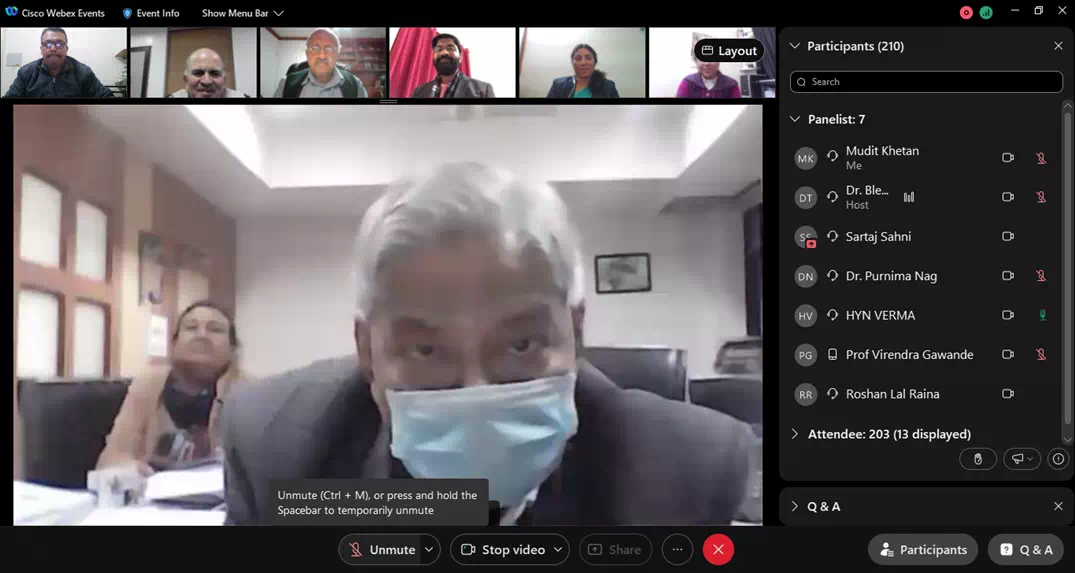The width and height of the screenshot is (1075, 573).
Task: Open Event Info shield icon
Action: point(127,13)
